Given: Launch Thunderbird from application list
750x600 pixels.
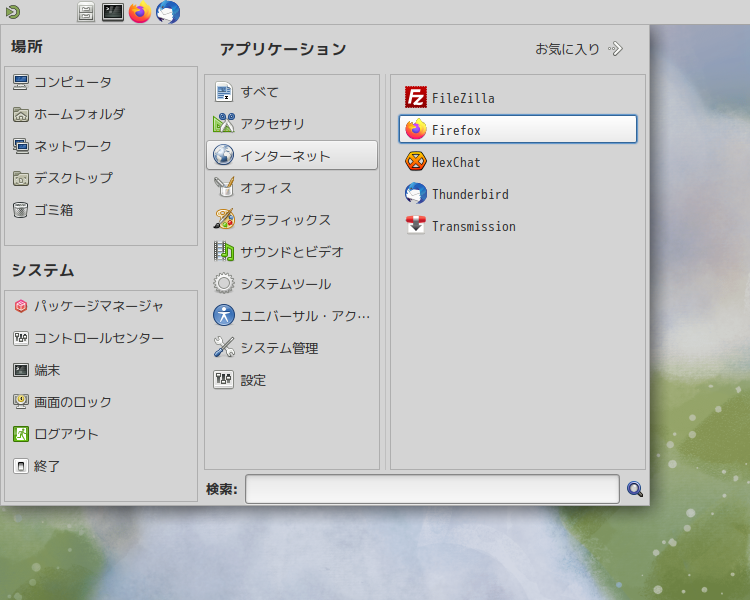Looking at the screenshot, I should point(518,194).
